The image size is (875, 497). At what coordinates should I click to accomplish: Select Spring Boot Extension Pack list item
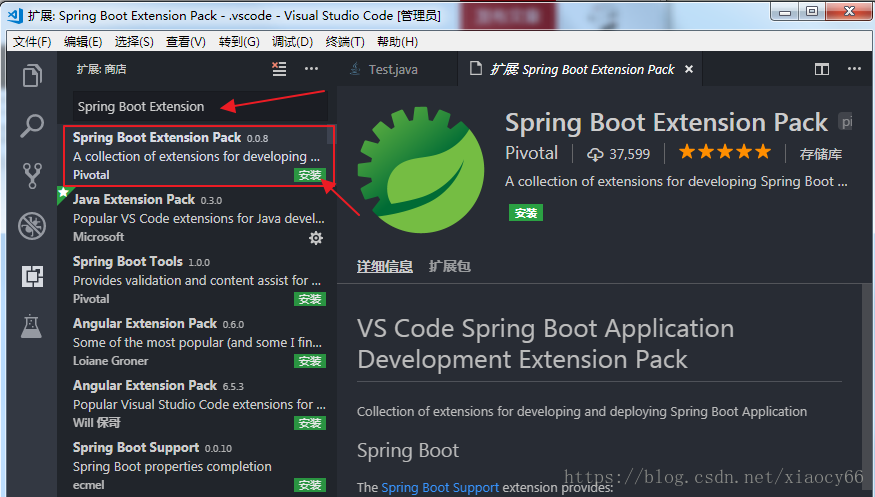(199, 156)
